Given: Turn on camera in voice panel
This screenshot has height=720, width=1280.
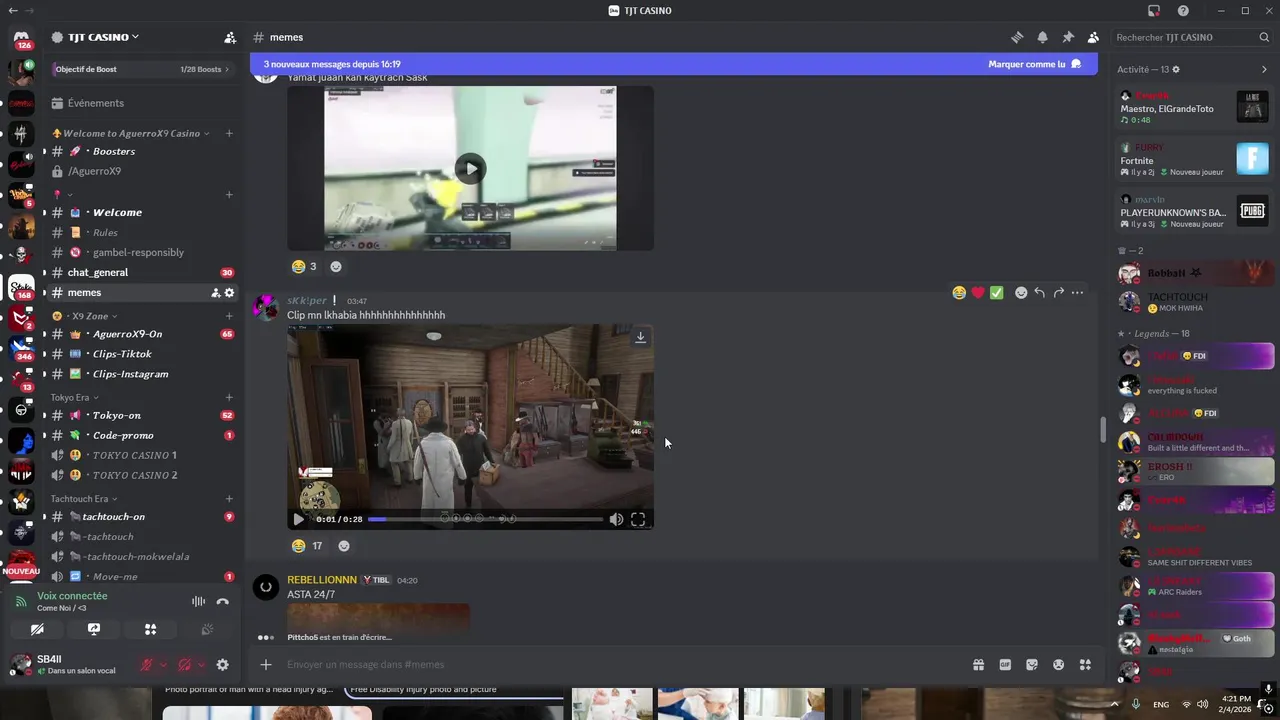Looking at the screenshot, I should pos(38,630).
